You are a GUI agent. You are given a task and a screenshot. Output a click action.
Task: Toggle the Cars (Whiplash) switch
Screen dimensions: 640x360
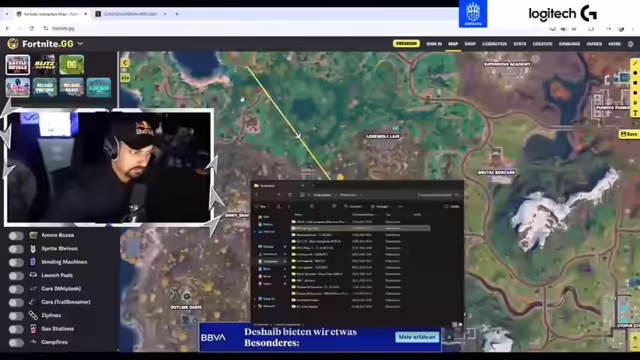click(x=16, y=289)
